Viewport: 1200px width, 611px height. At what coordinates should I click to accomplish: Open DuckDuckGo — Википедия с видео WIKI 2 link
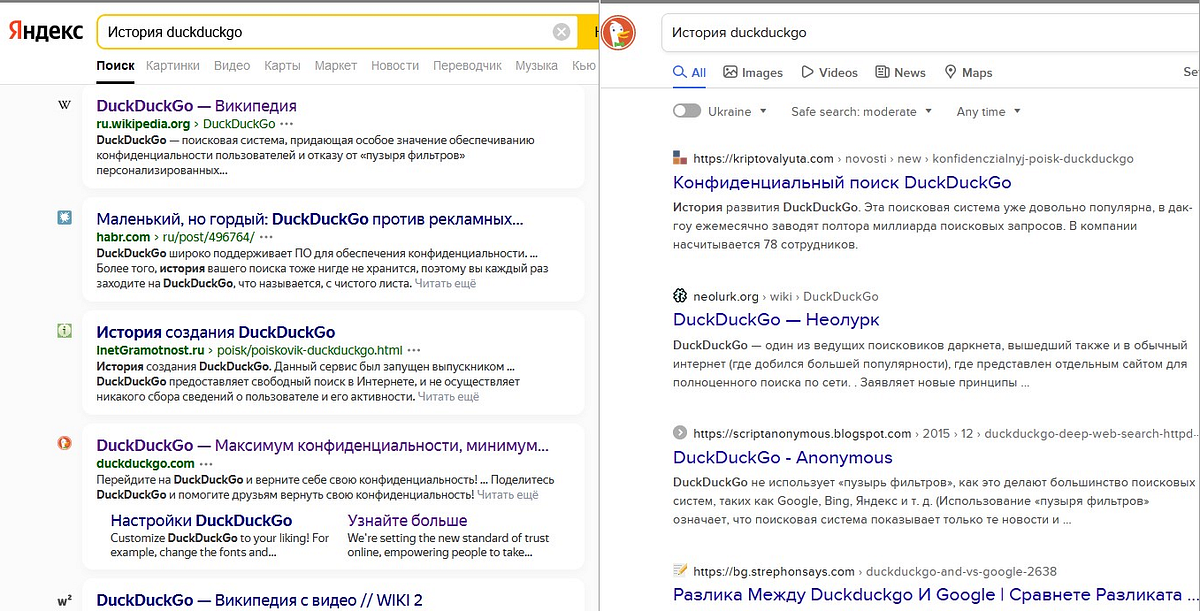click(x=260, y=600)
